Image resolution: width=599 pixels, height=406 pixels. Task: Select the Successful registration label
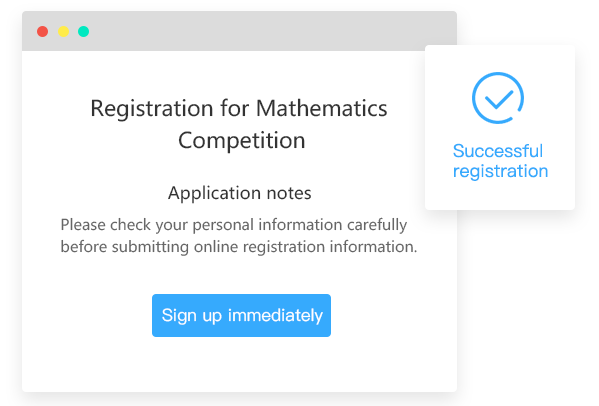(500, 161)
